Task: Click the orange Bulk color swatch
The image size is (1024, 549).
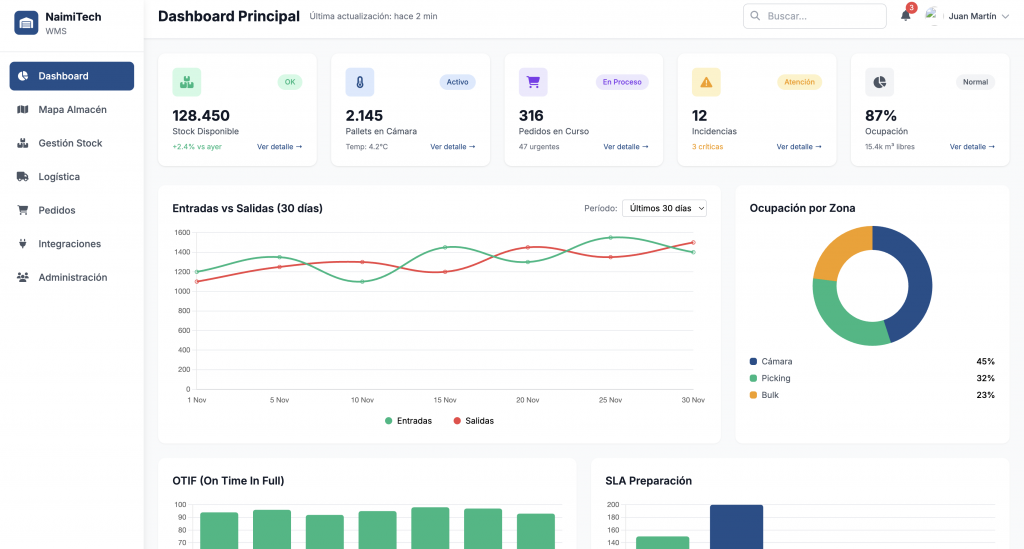Action: [x=753, y=395]
